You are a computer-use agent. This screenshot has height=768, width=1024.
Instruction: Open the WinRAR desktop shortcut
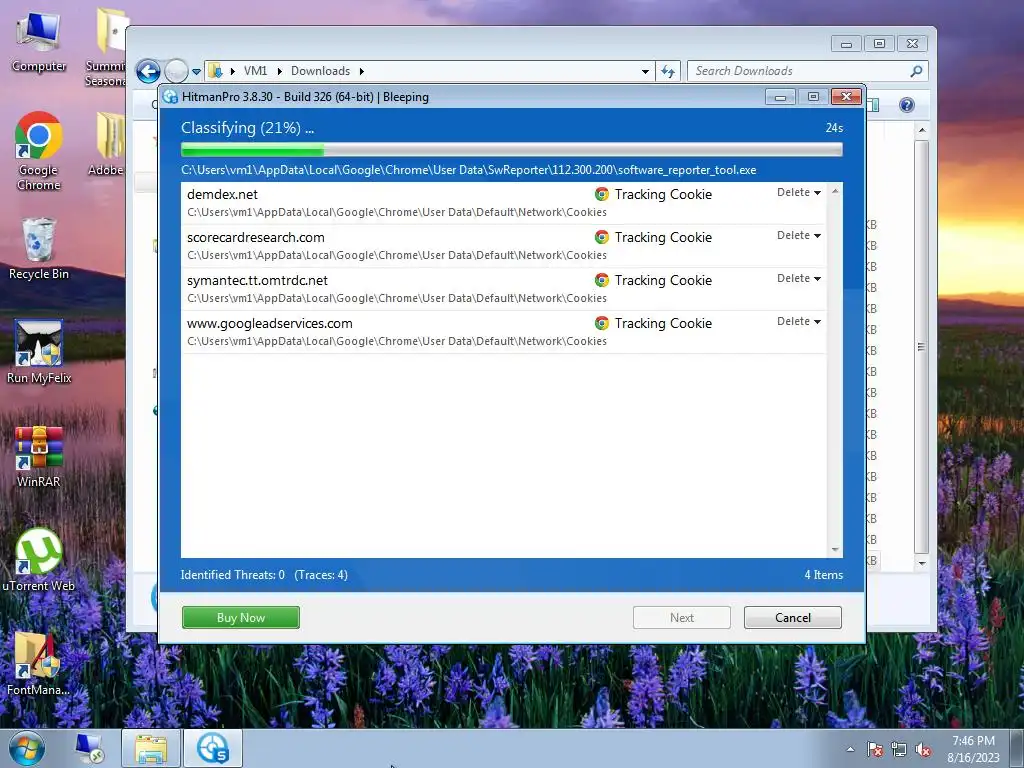click(x=39, y=456)
